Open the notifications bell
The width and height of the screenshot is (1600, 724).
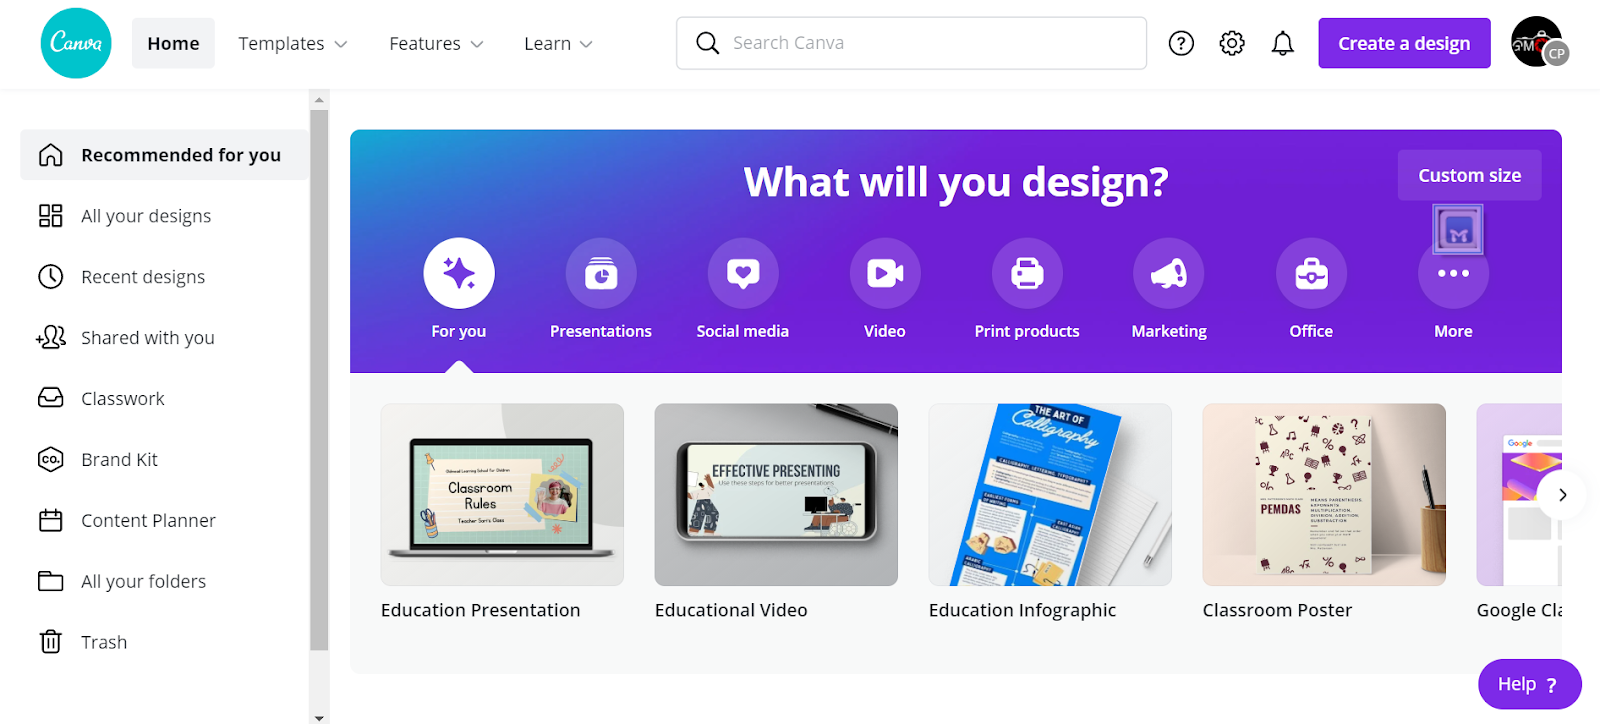tap(1283, 43)
